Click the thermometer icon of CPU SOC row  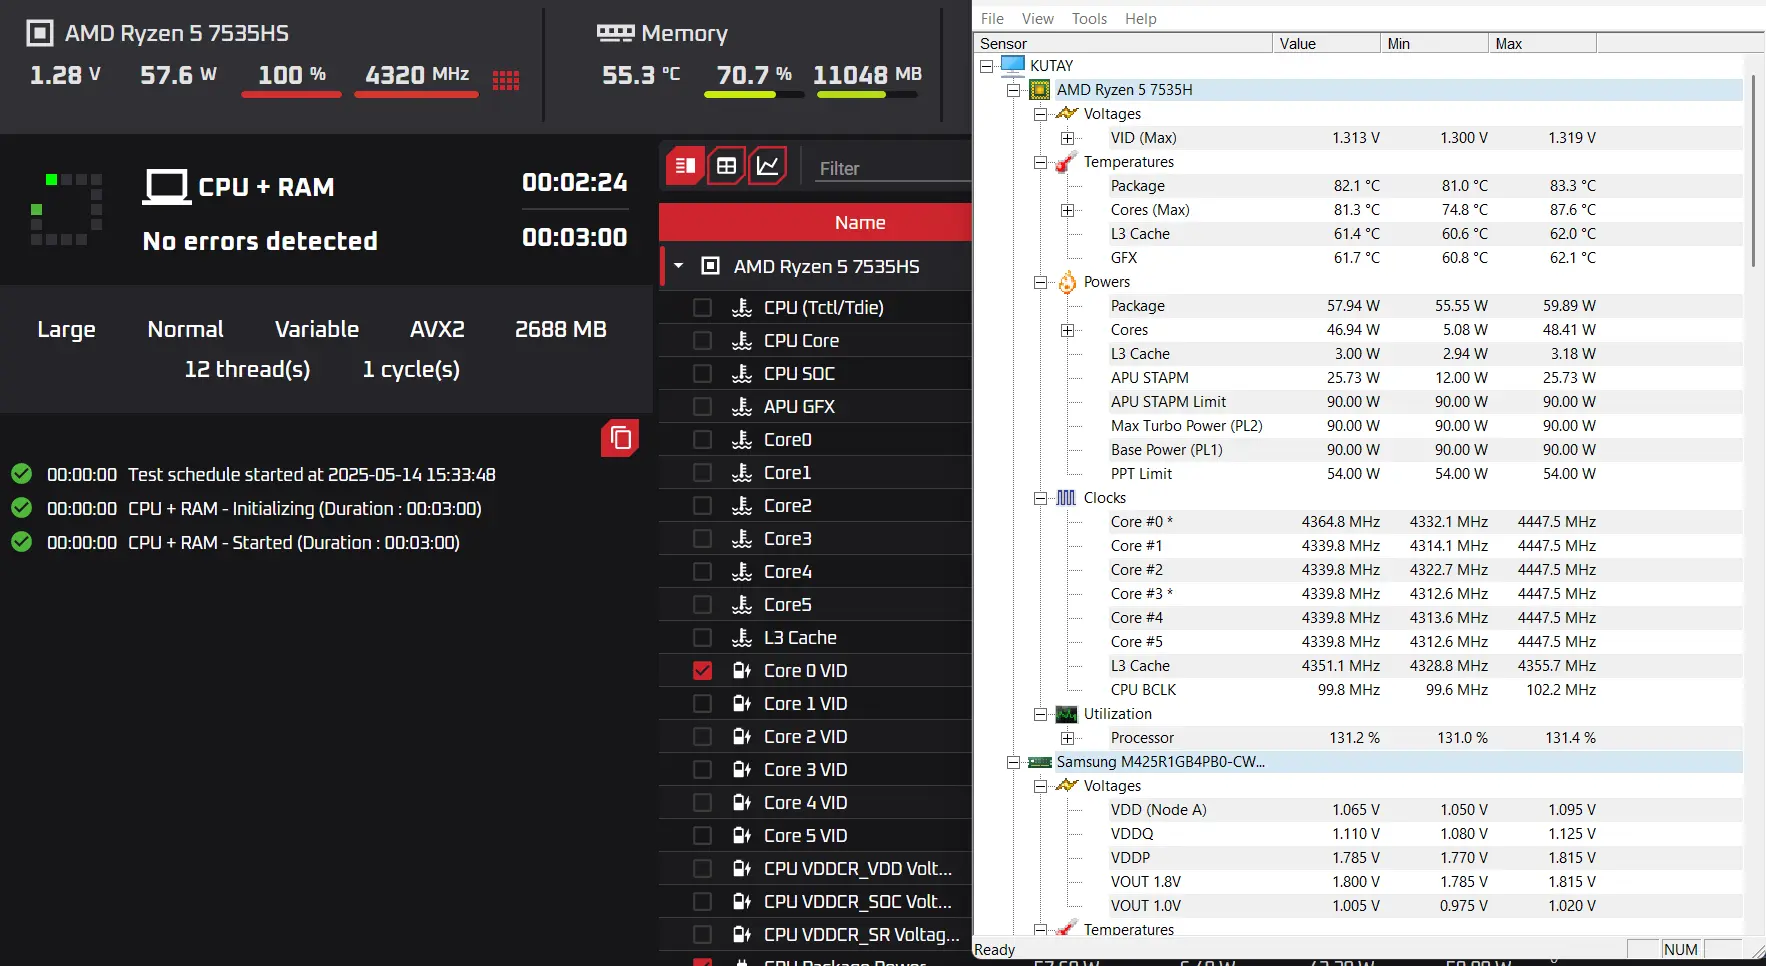point(742,374)
